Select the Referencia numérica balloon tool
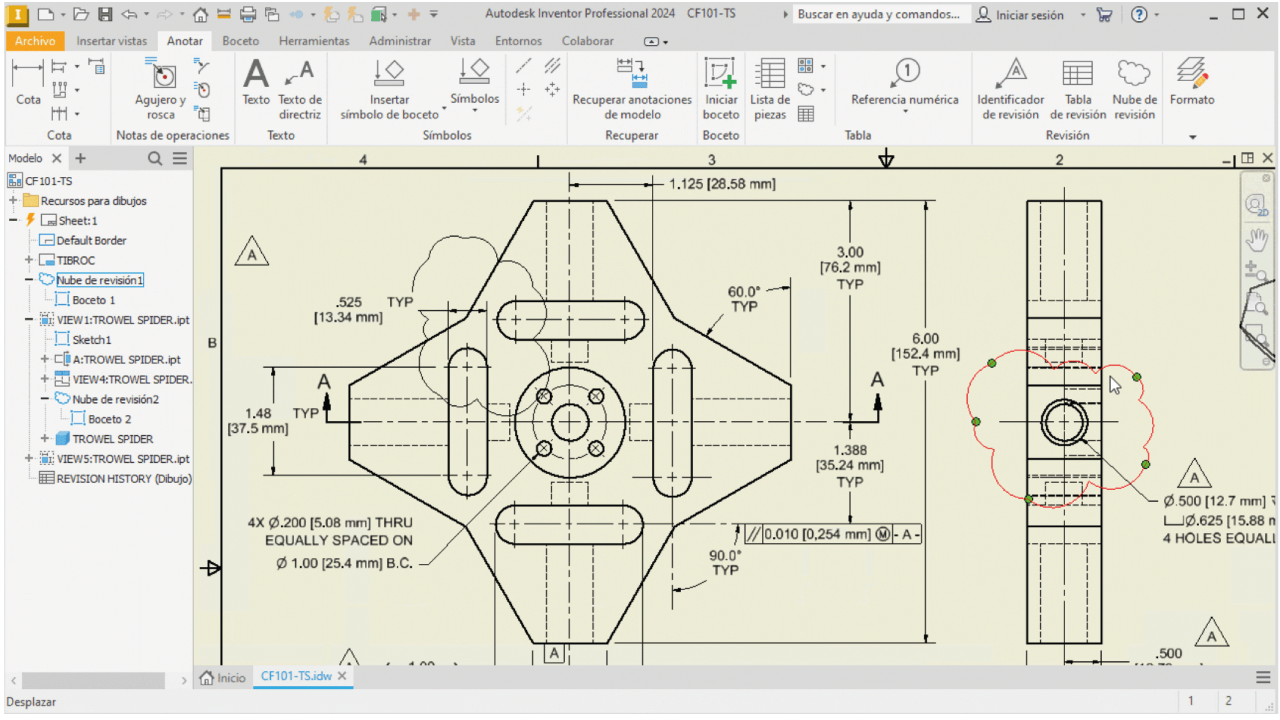Viewport: 1280px width, 720px height. pos(904,81)
